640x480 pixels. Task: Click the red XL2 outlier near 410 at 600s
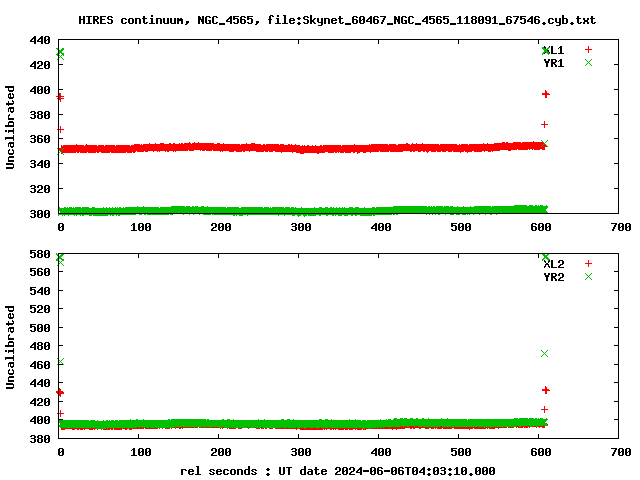coord(544,409)
